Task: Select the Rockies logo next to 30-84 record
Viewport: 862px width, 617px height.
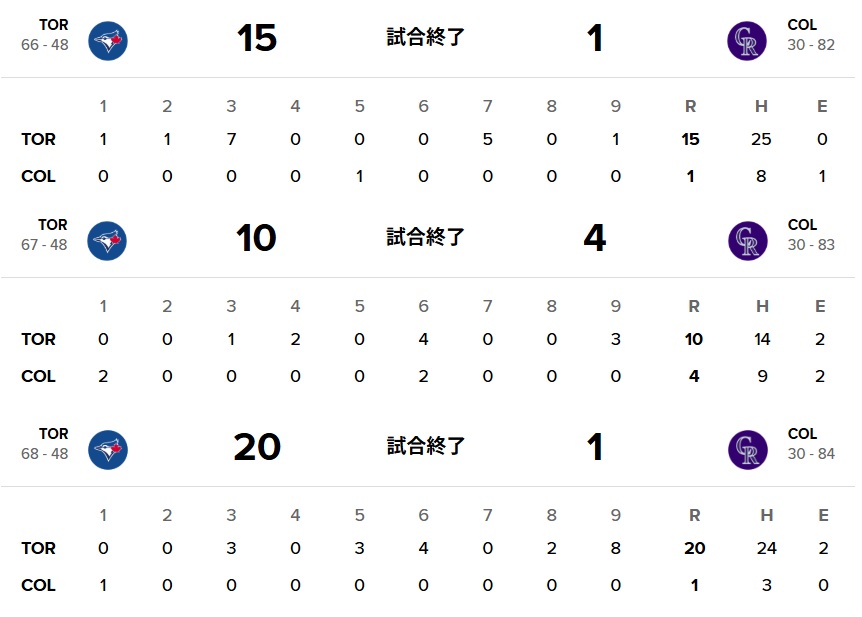Action: click(x=747, y=449)
